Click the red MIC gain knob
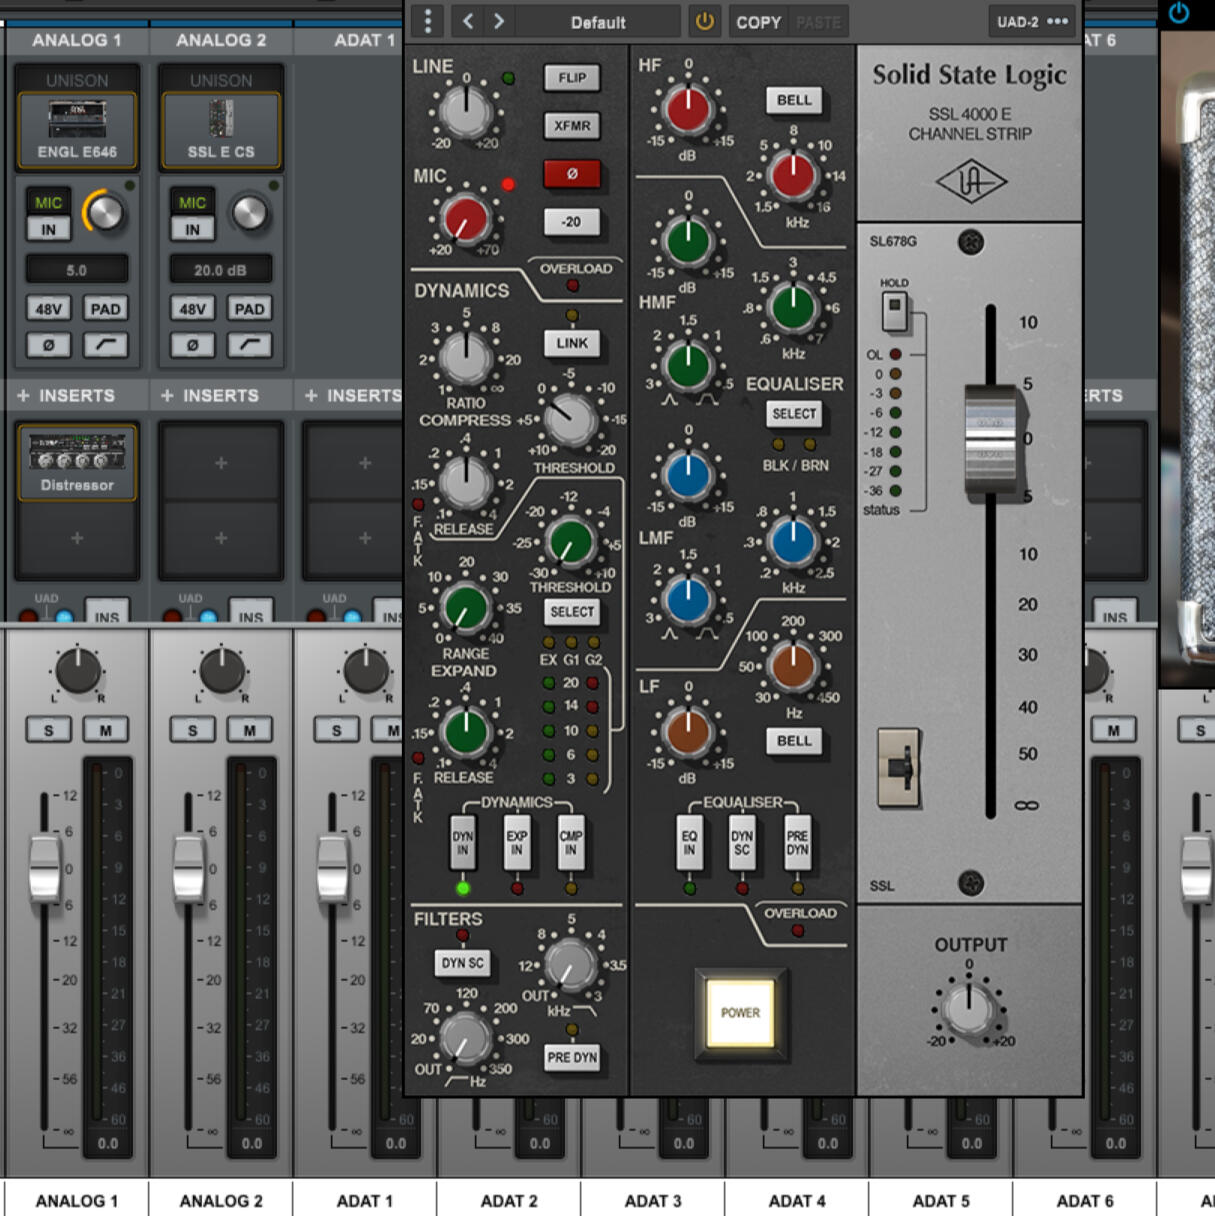Image resolution: width=1215 pixels, height=1216 pixels. pyautogui.click(x=466, y=219)
